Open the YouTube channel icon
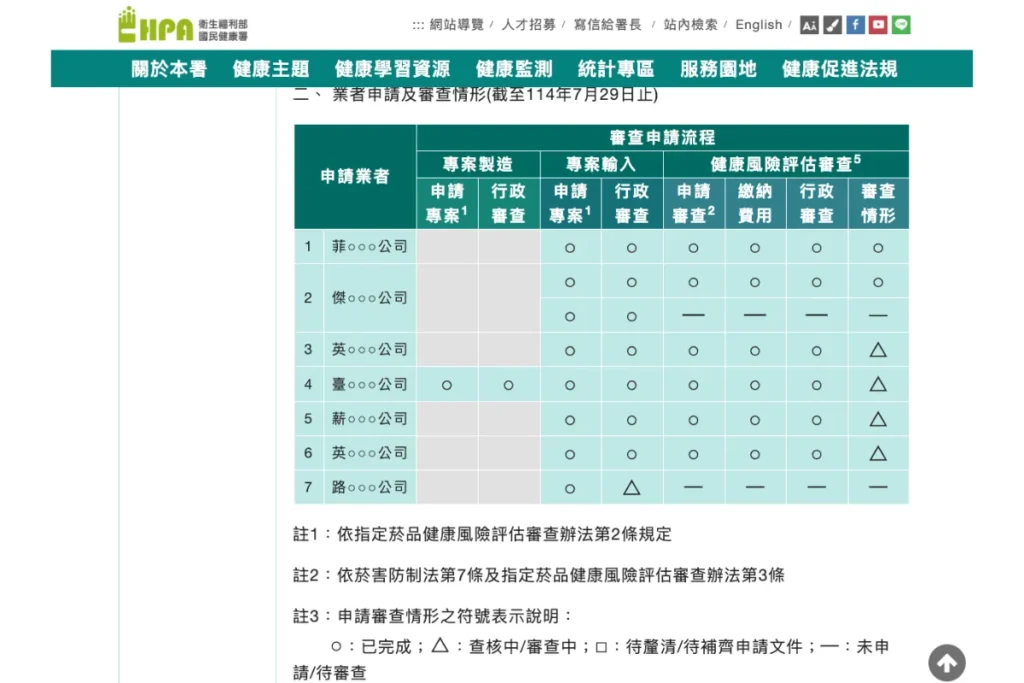Screen dimensions: 1024x683 (878, 25)
